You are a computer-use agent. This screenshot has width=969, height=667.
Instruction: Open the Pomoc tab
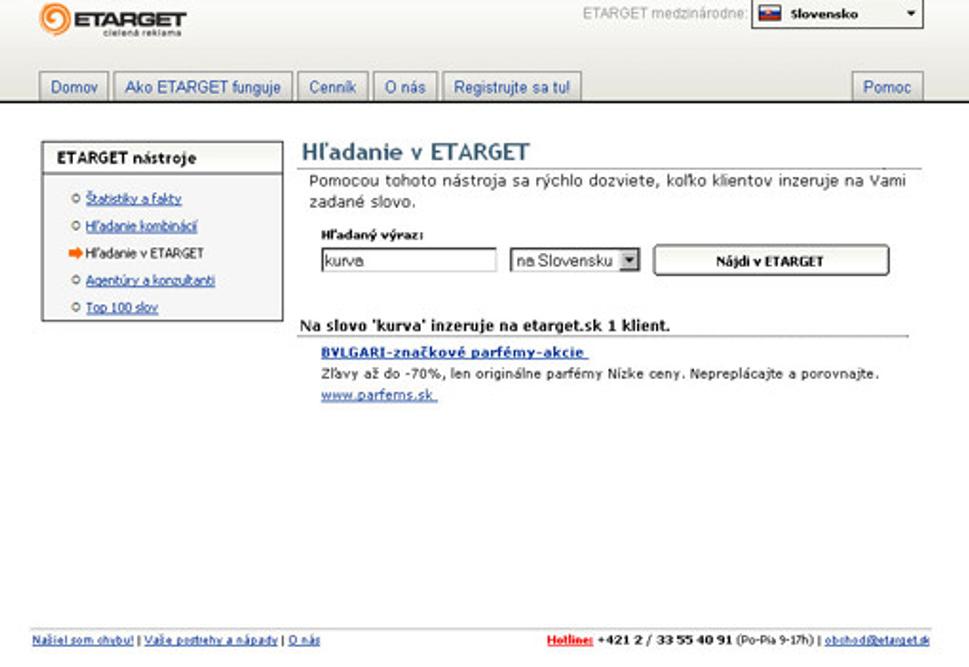click(x=887, y=87)
